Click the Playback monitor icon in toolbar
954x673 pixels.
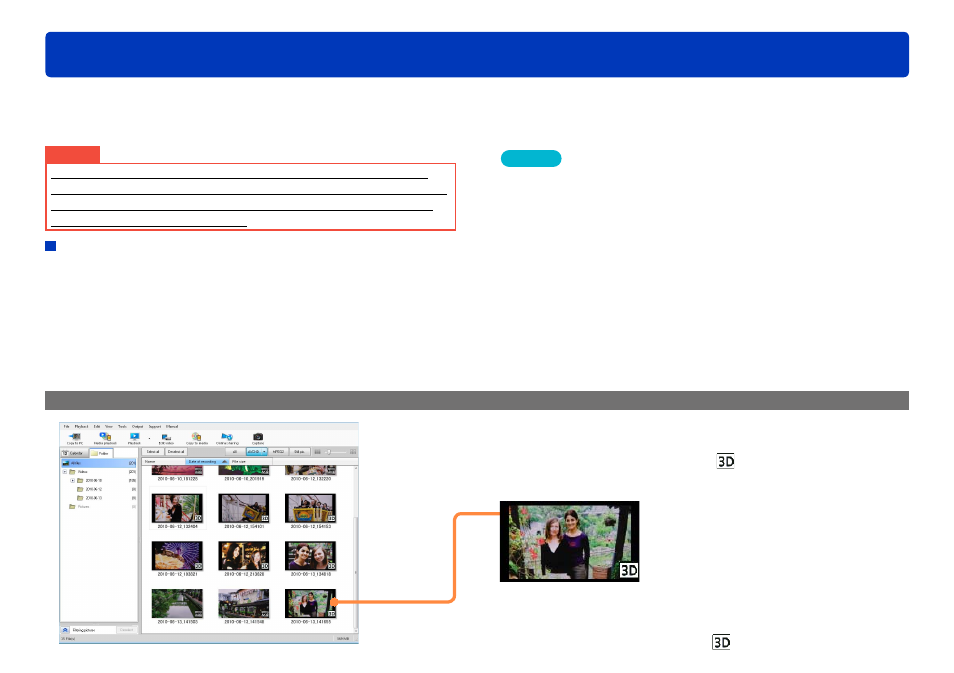134,437
